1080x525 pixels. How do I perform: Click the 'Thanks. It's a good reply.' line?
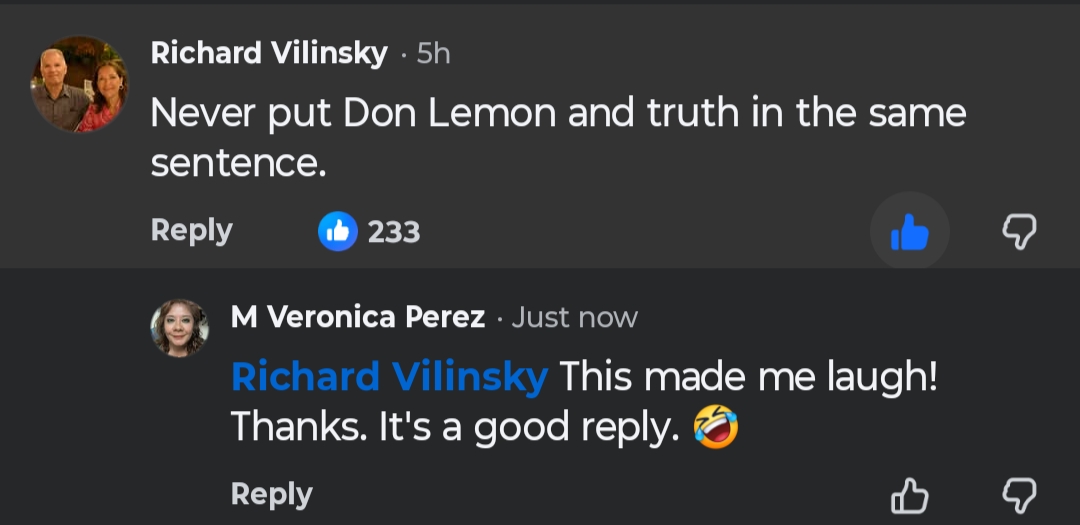[x=457, y=428]
